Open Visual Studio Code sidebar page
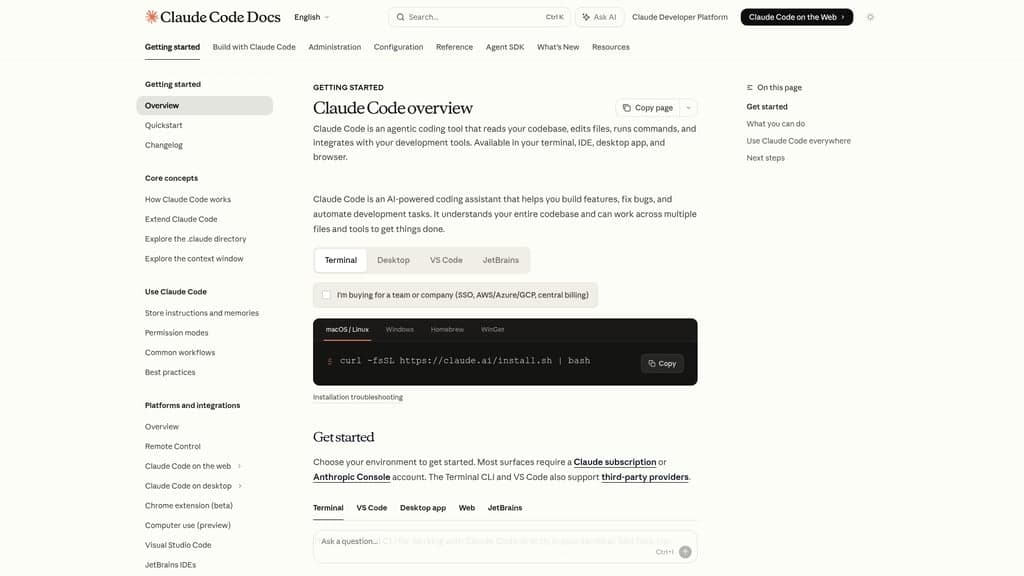Screen dimensions: 1024x576 pyautogui.click(x=178, y=545)
